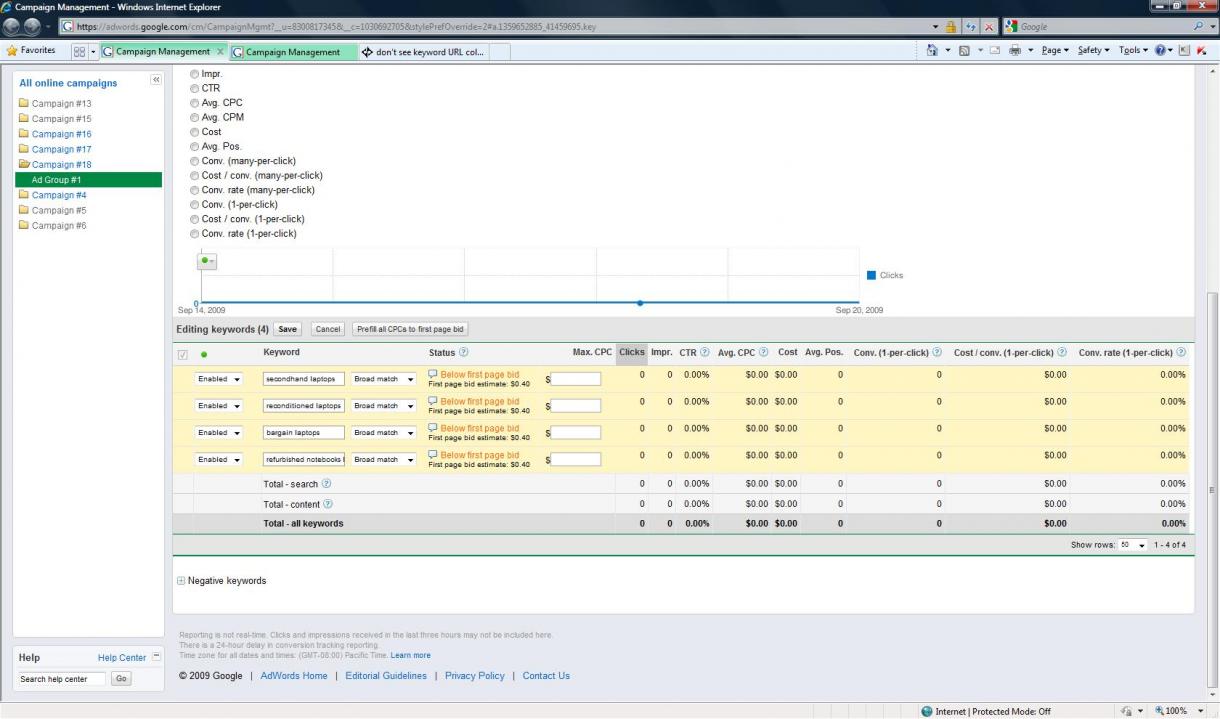Open the Enabled status dropdown for reconditioned laptops

(219, 406)
